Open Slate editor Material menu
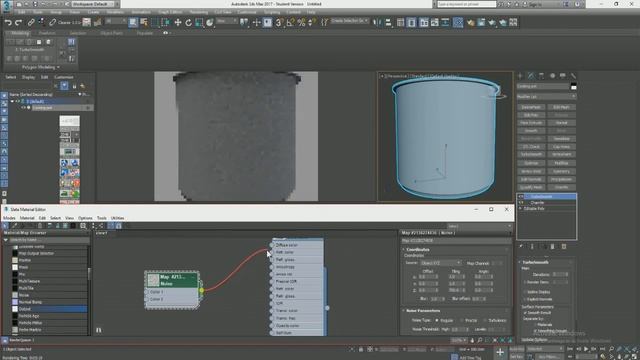 tap(27, 218)
